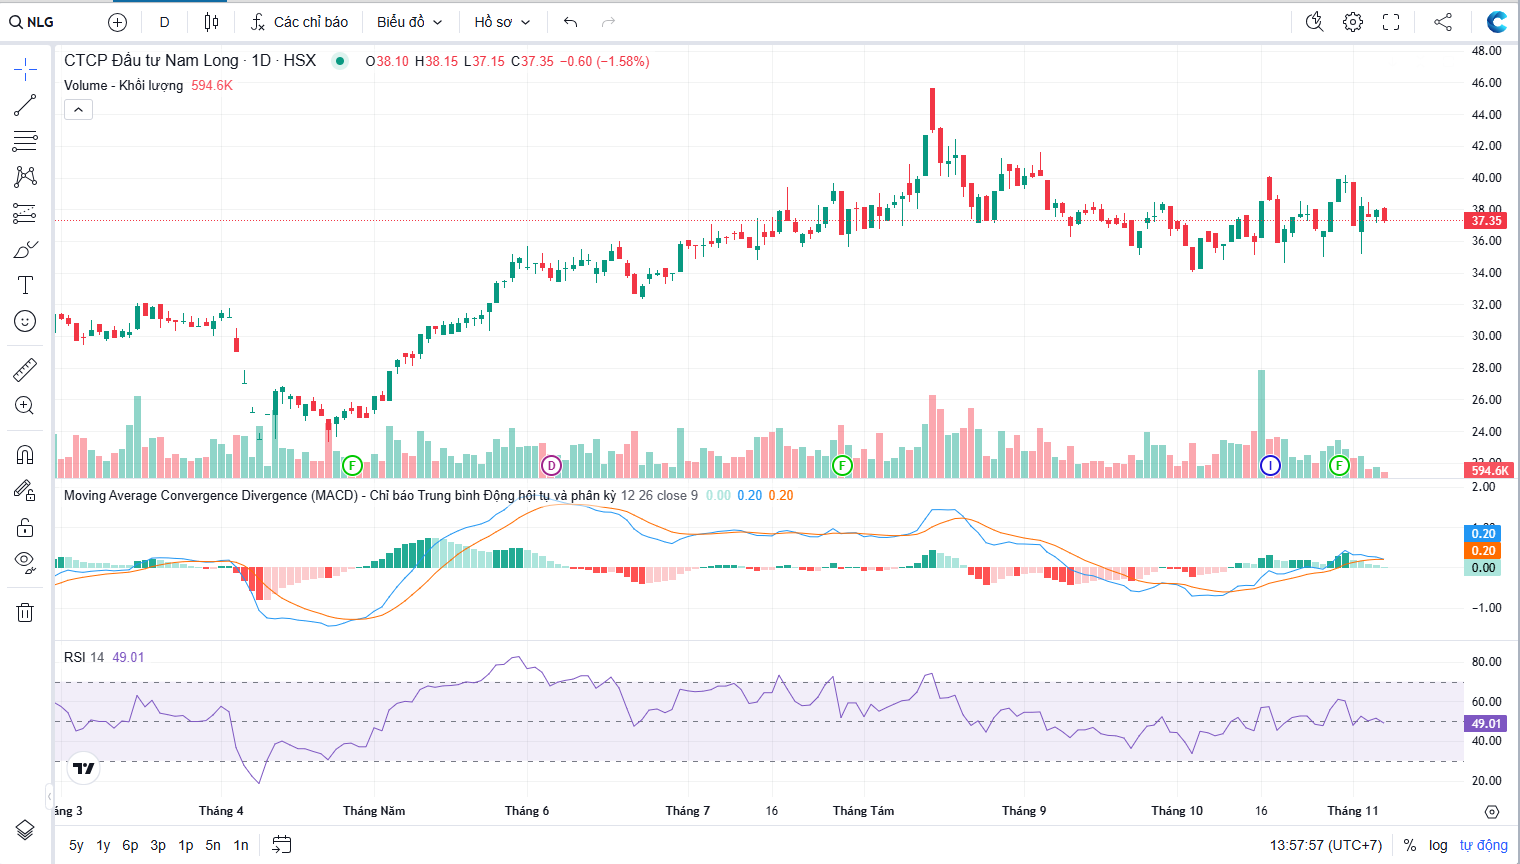Viewport: 1520px width, 864px height.
Task: Click the trash icon to remove drawings
Action: pos(25,613)
